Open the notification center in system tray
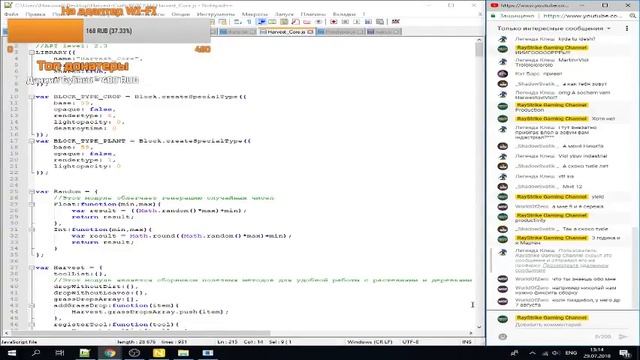This screenshot has height=360, width=640. (625, 353)
